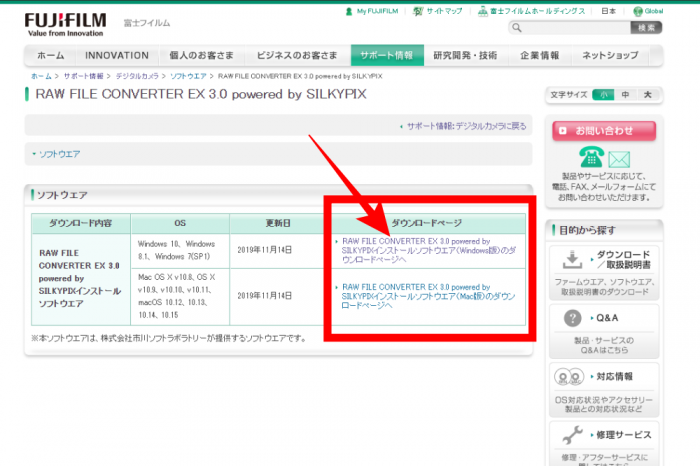Click breadcrumb デジタルカメラ link

[137, 76]
